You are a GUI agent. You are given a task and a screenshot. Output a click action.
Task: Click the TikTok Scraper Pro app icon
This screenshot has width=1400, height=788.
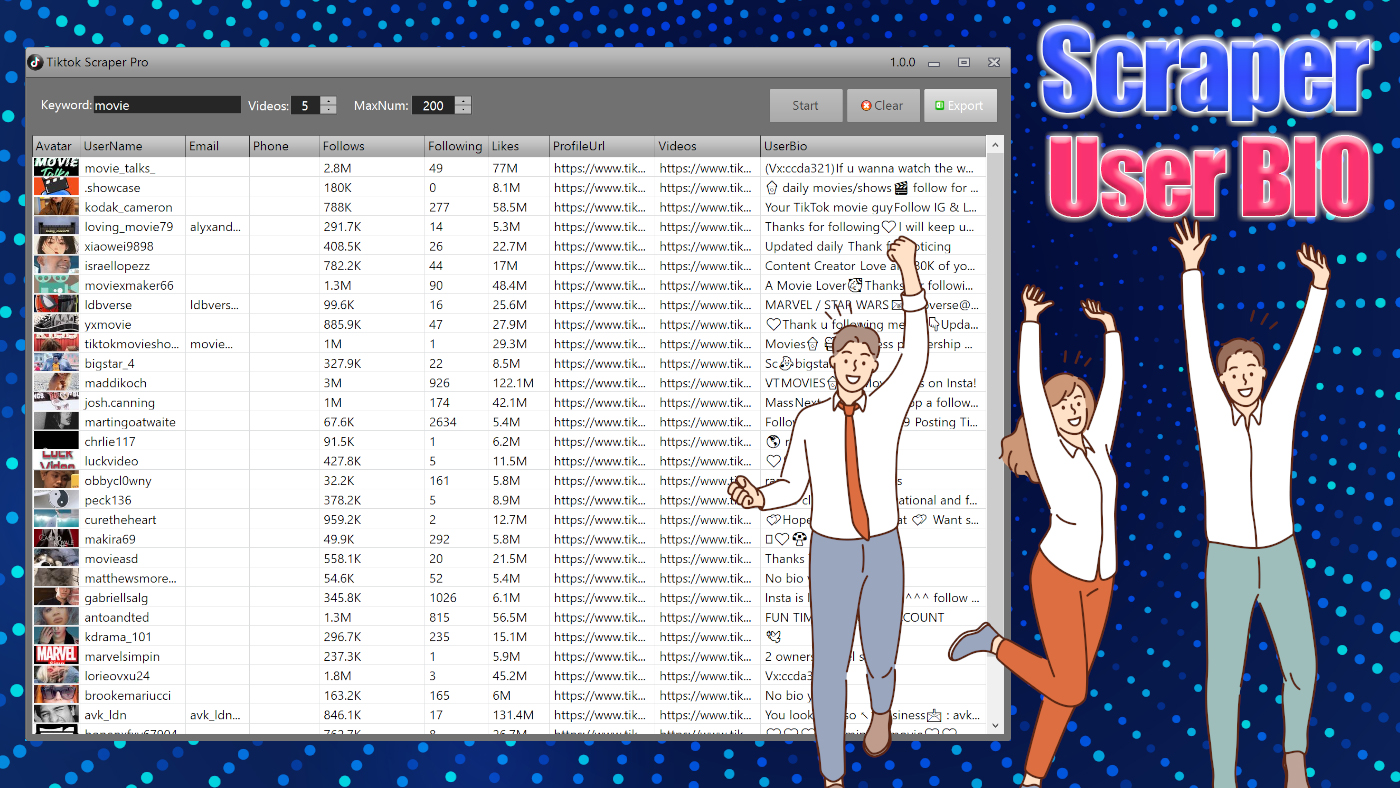click(x=35, y=62)
